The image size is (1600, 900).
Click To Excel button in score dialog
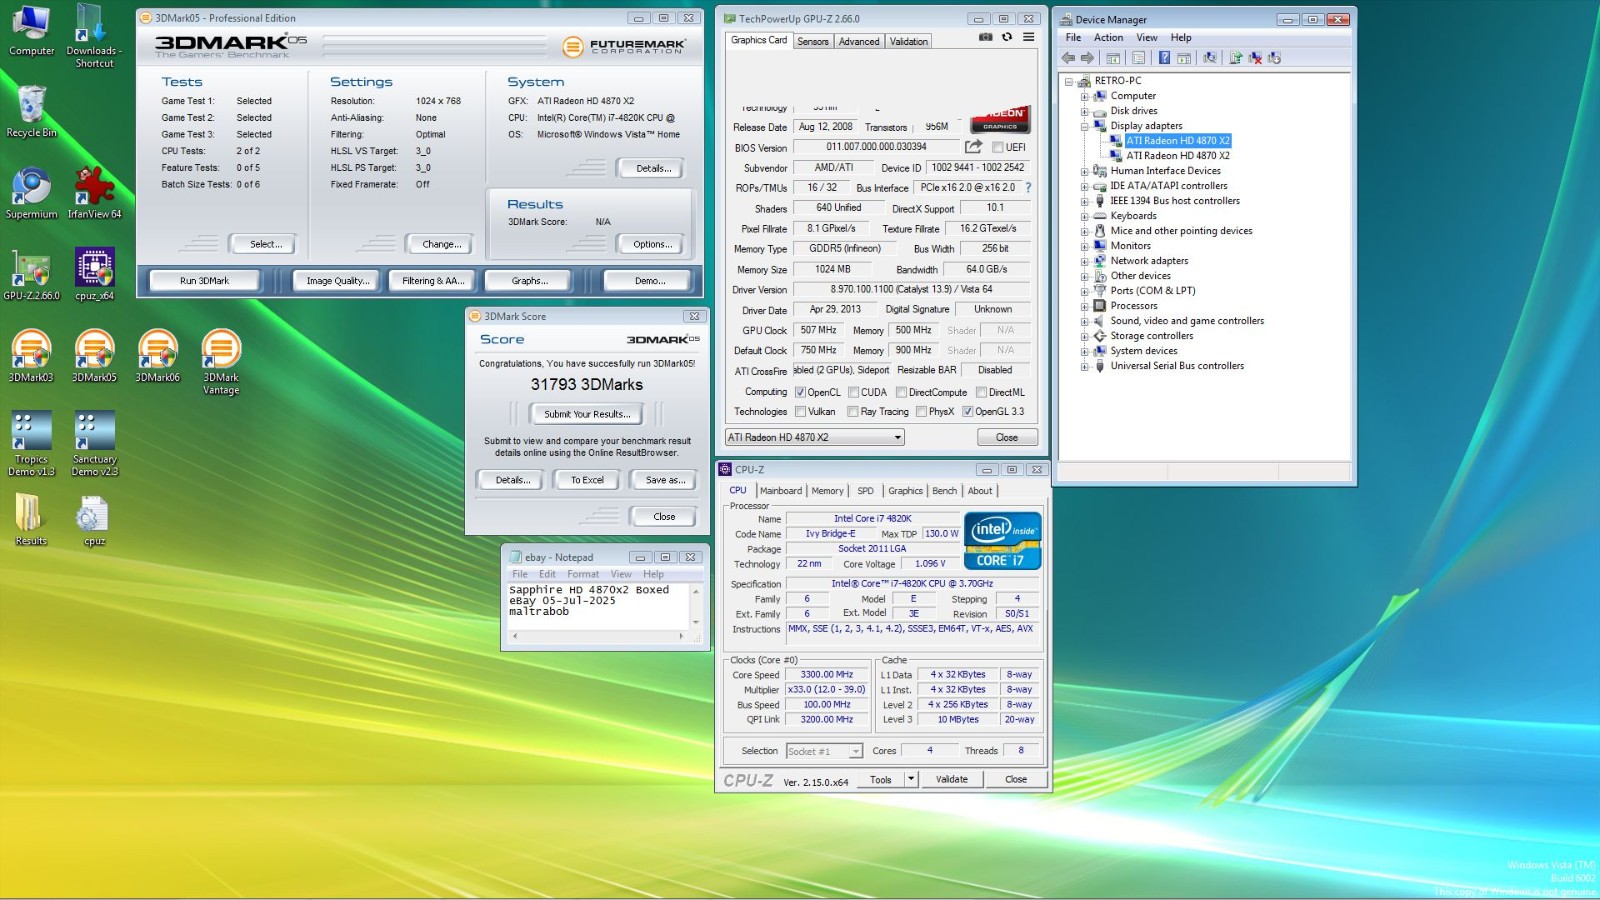(587, 480)
